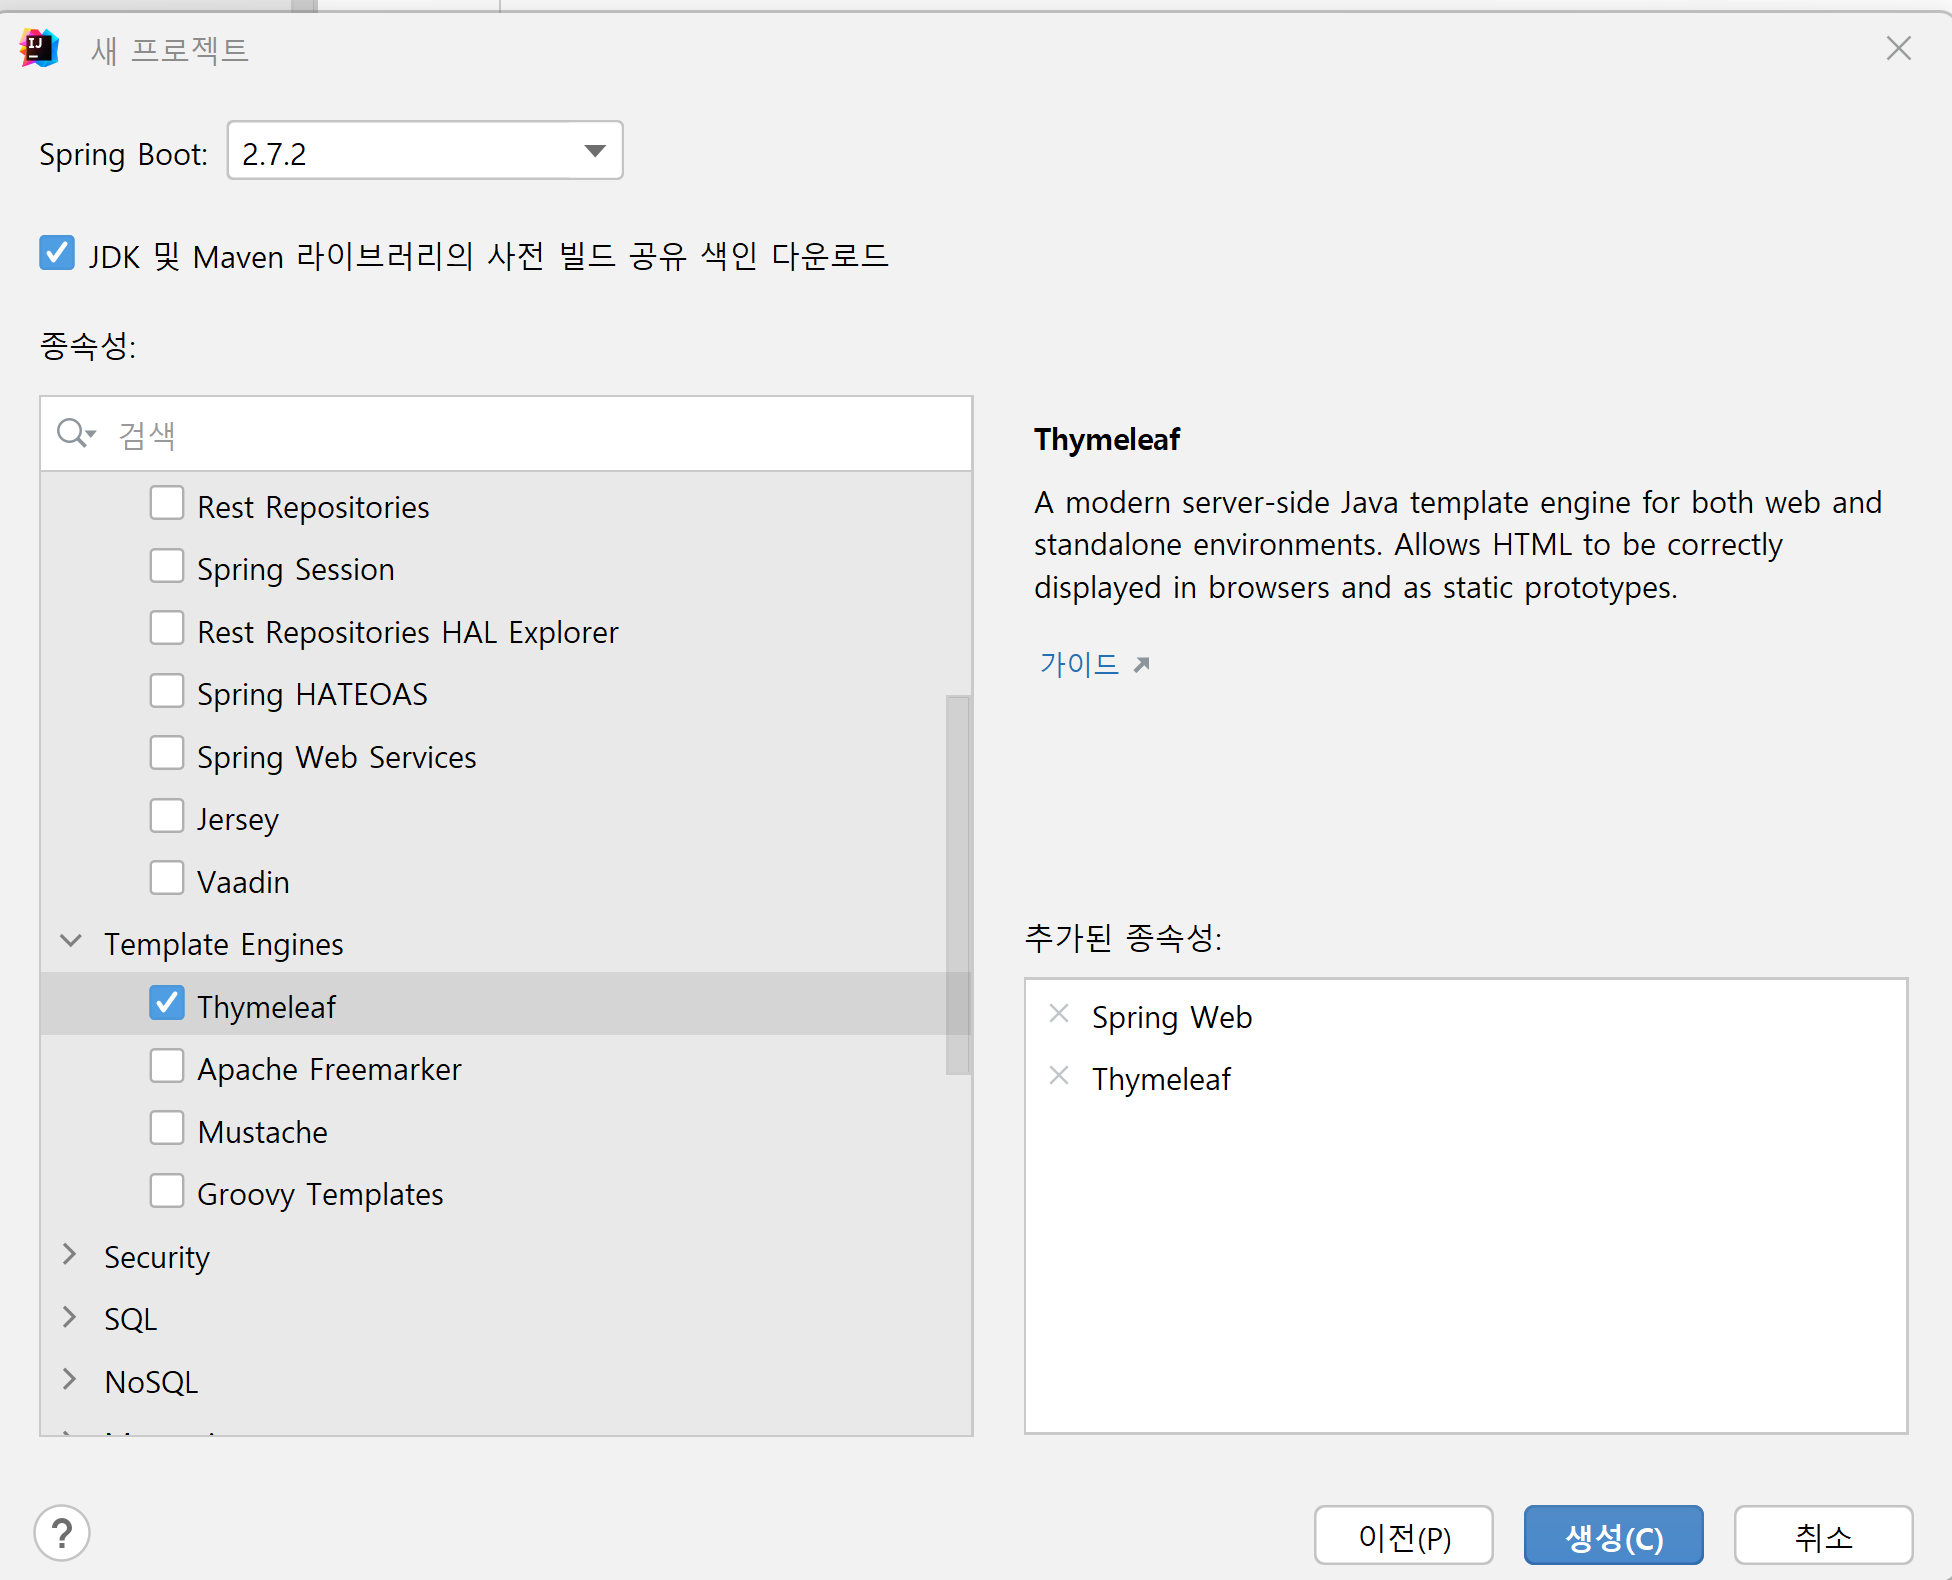The height and width of the screenshot is (1580, 1952).
Task: Expand the Security category
Action: tap(71, 1254)
